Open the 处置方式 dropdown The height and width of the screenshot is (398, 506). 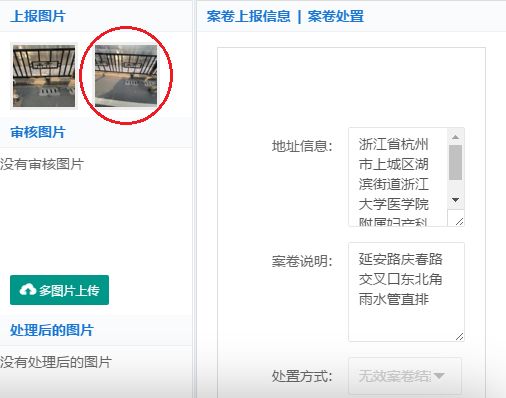pyautogui.click(x=405, y=376)
